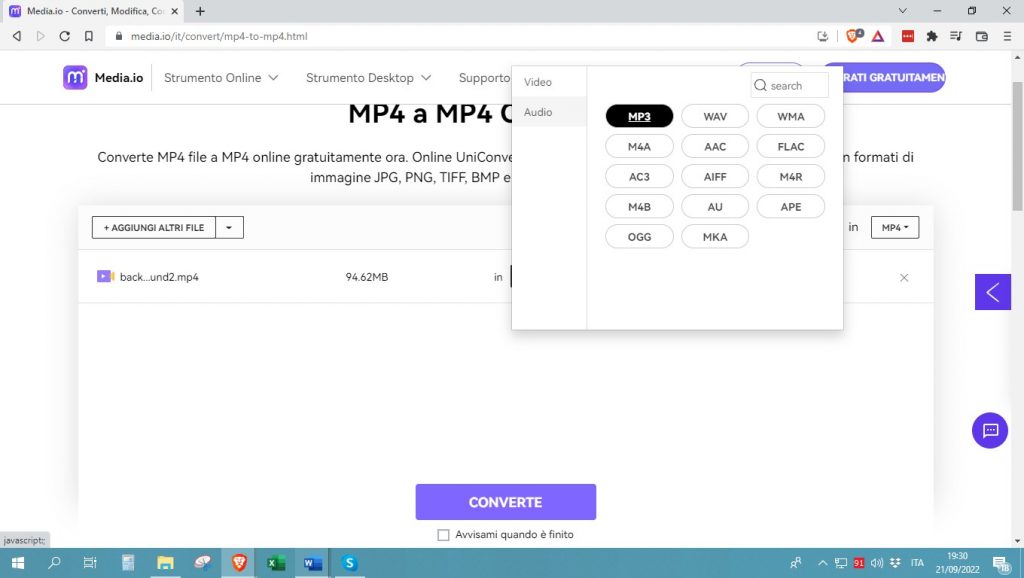Select the MP3 output format
1024x578 pixels.
639,116
